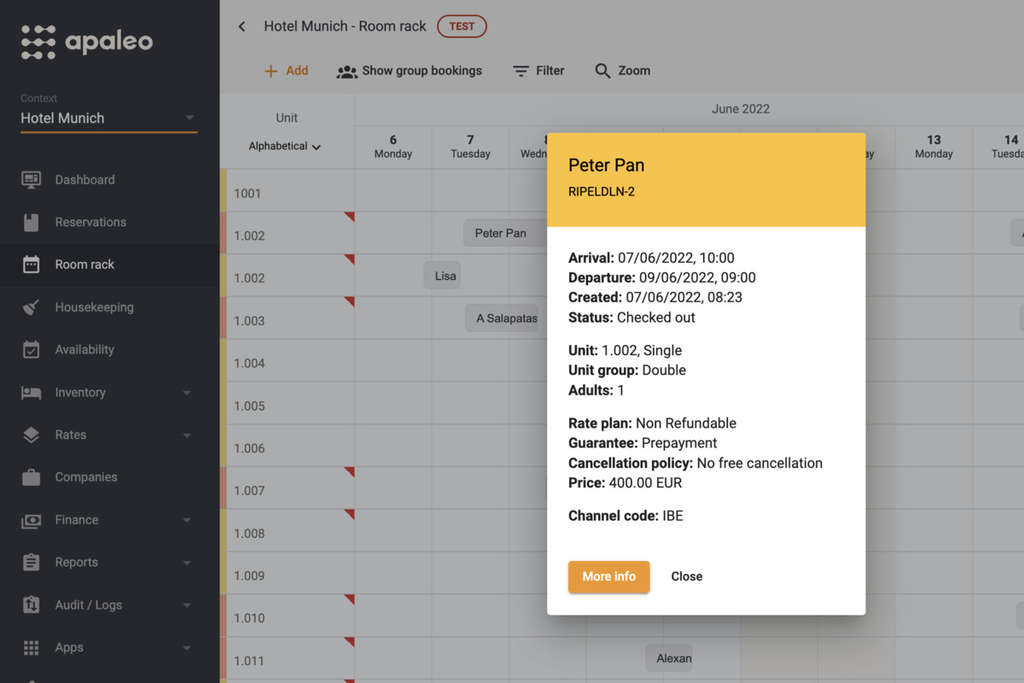Open the Zoom magnifier tool

(622, 71)
